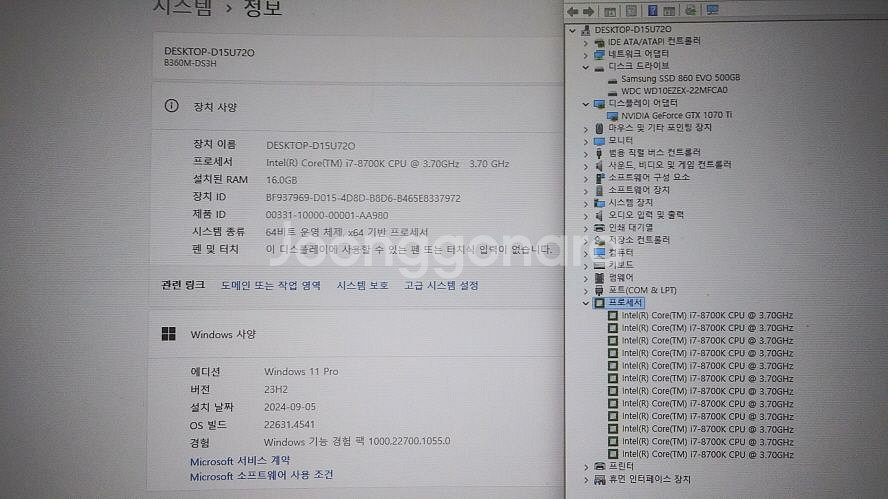
Task: Expand the 시스템 장치 node
Action: tap(586, 203)
